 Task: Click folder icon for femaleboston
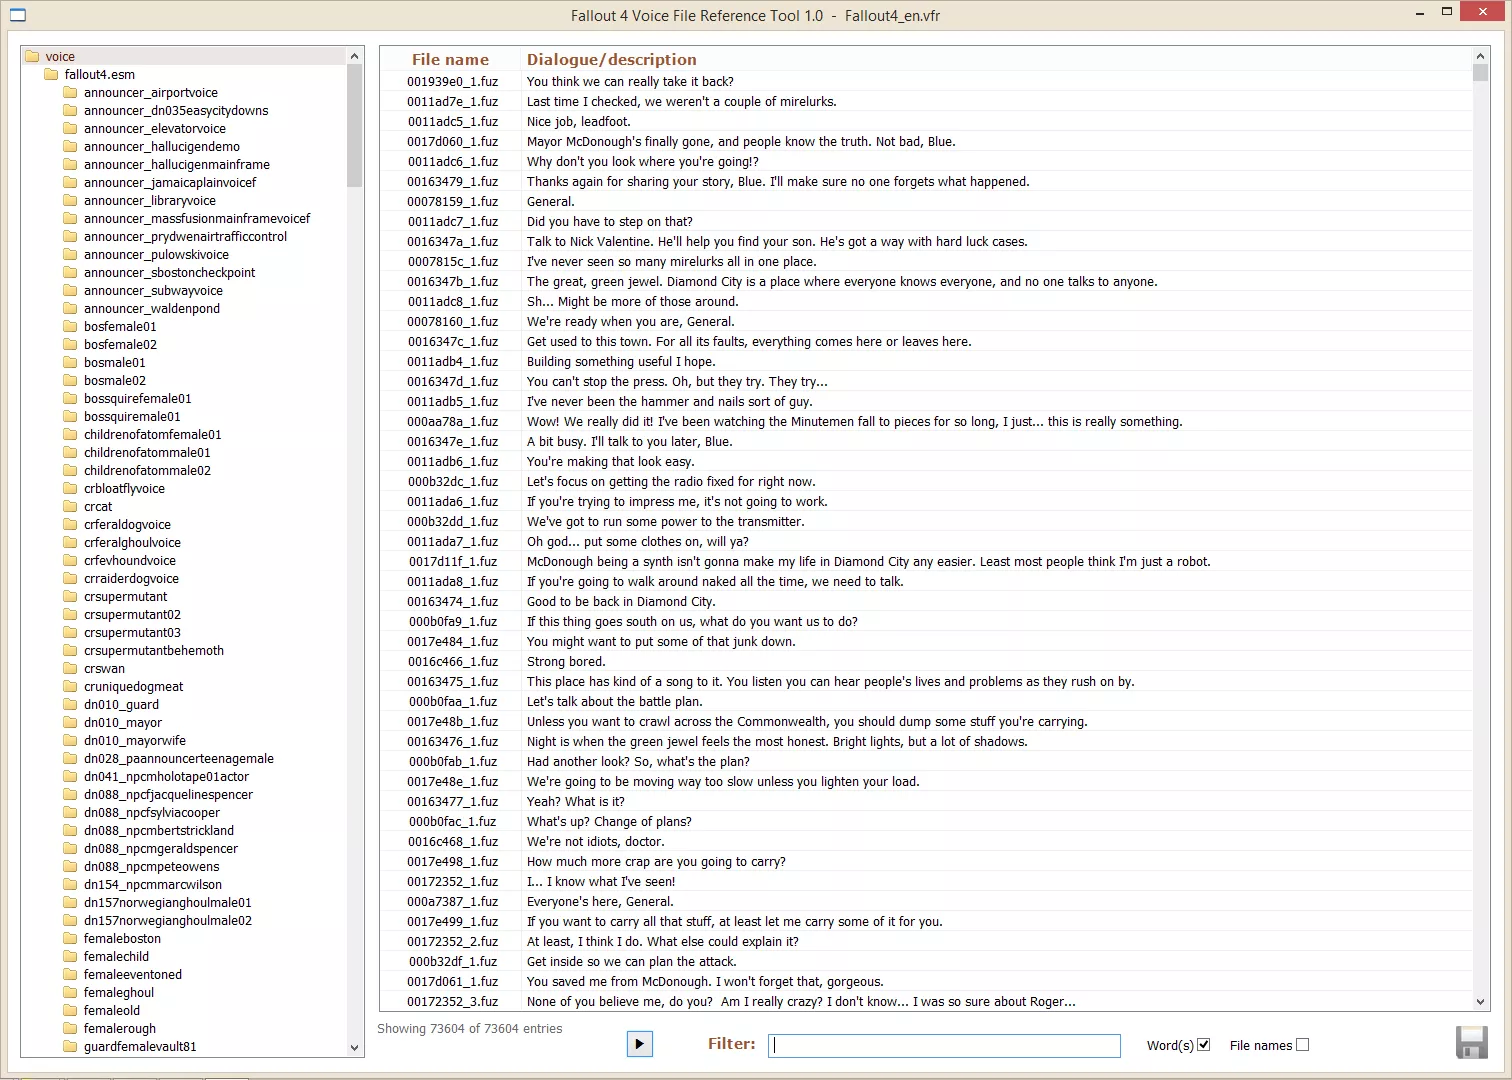pyautogui.click(x=70, y=938)
